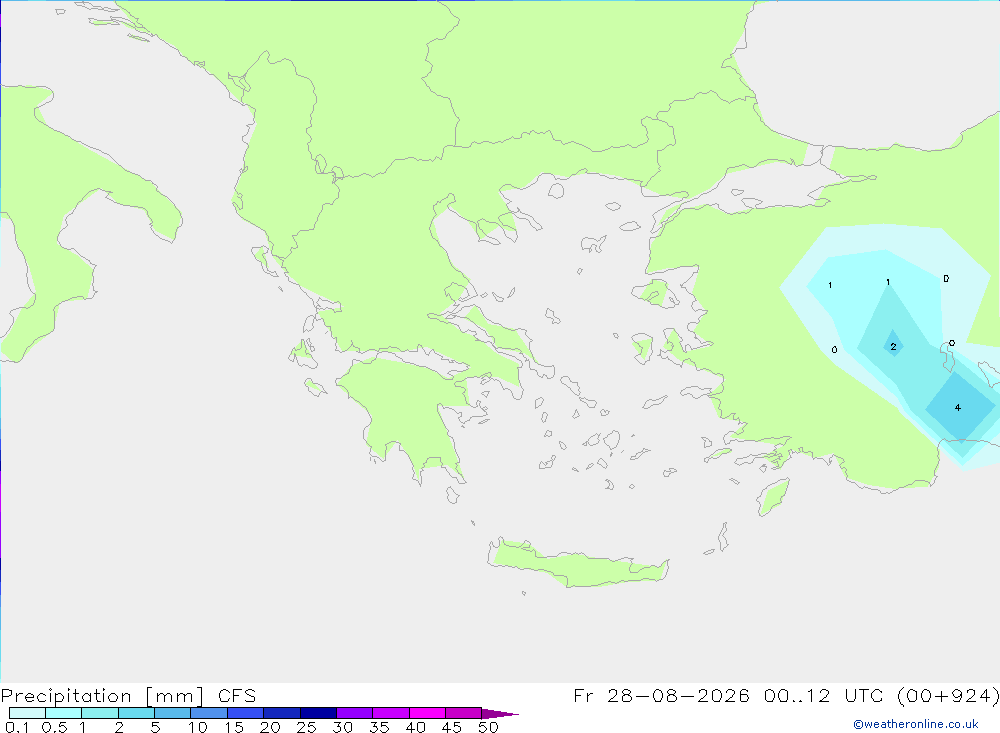Click the '0.1' legend scale label

[x=17, y=727]
